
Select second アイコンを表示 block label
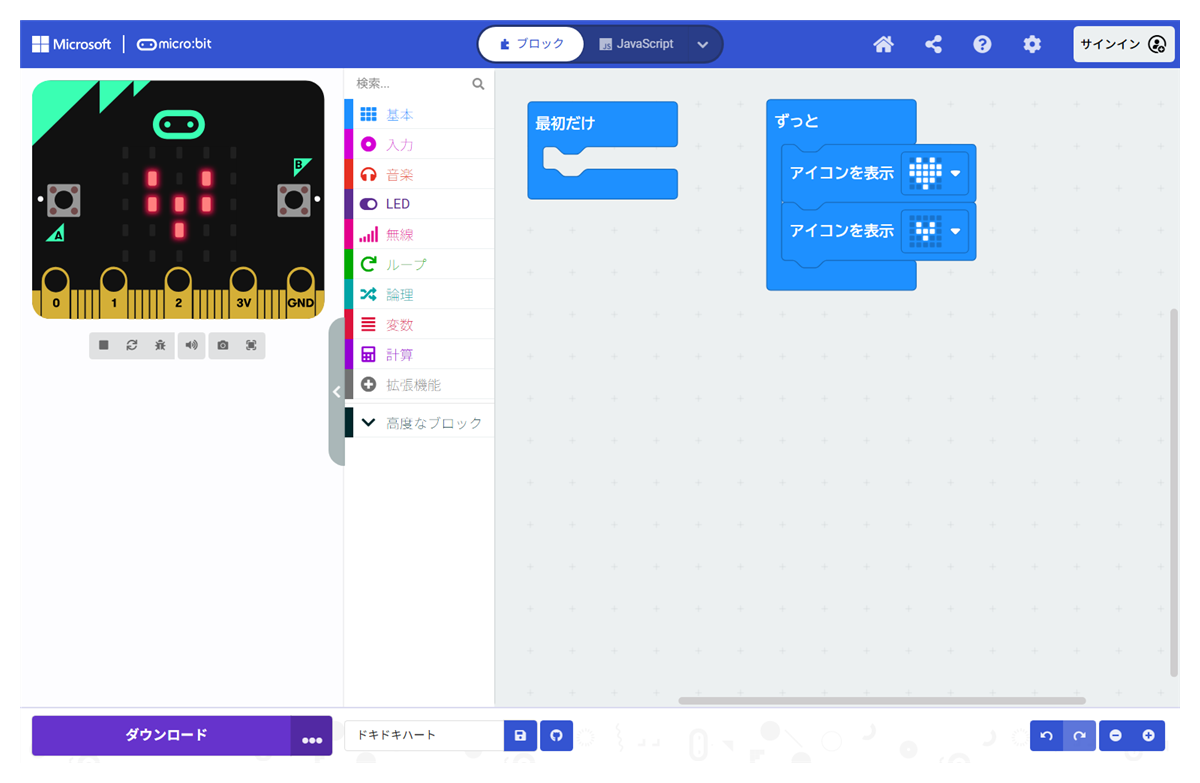point(842,231)
